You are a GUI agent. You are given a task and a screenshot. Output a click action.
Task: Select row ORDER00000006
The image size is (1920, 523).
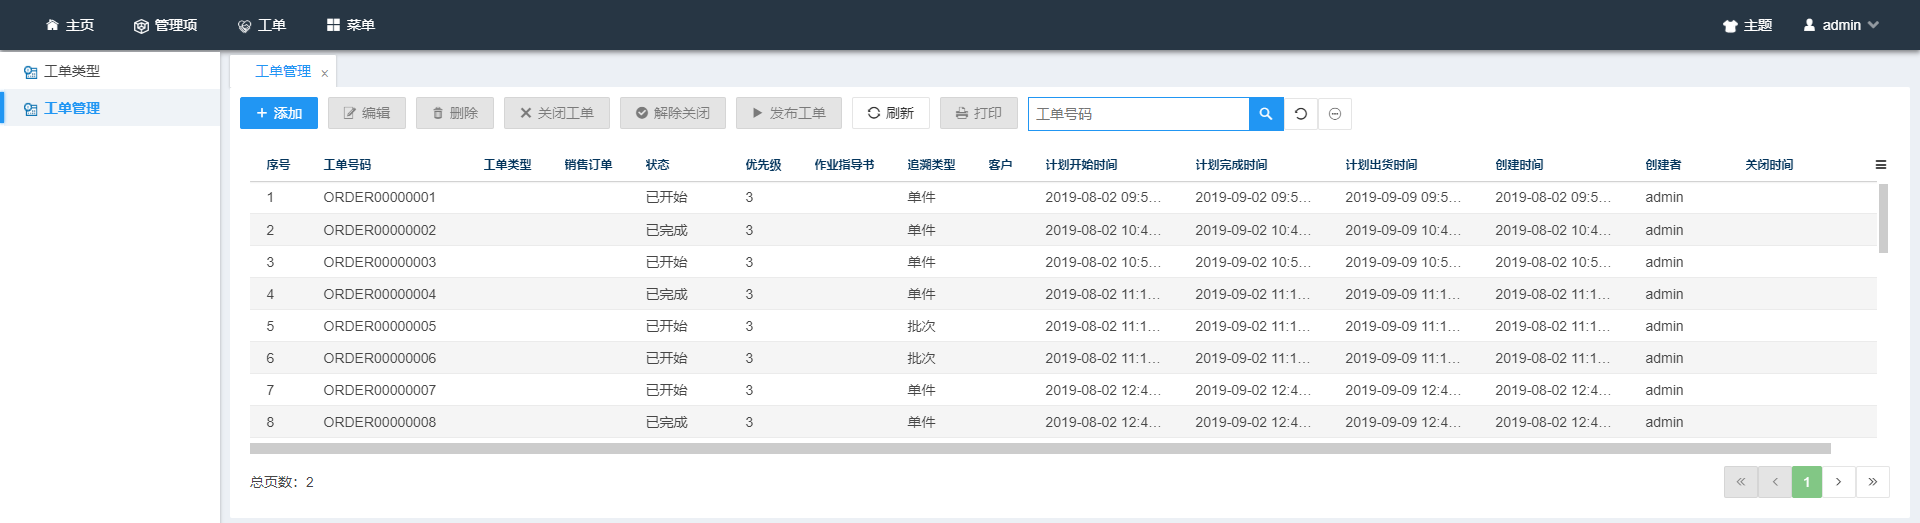click(1063, 358)
